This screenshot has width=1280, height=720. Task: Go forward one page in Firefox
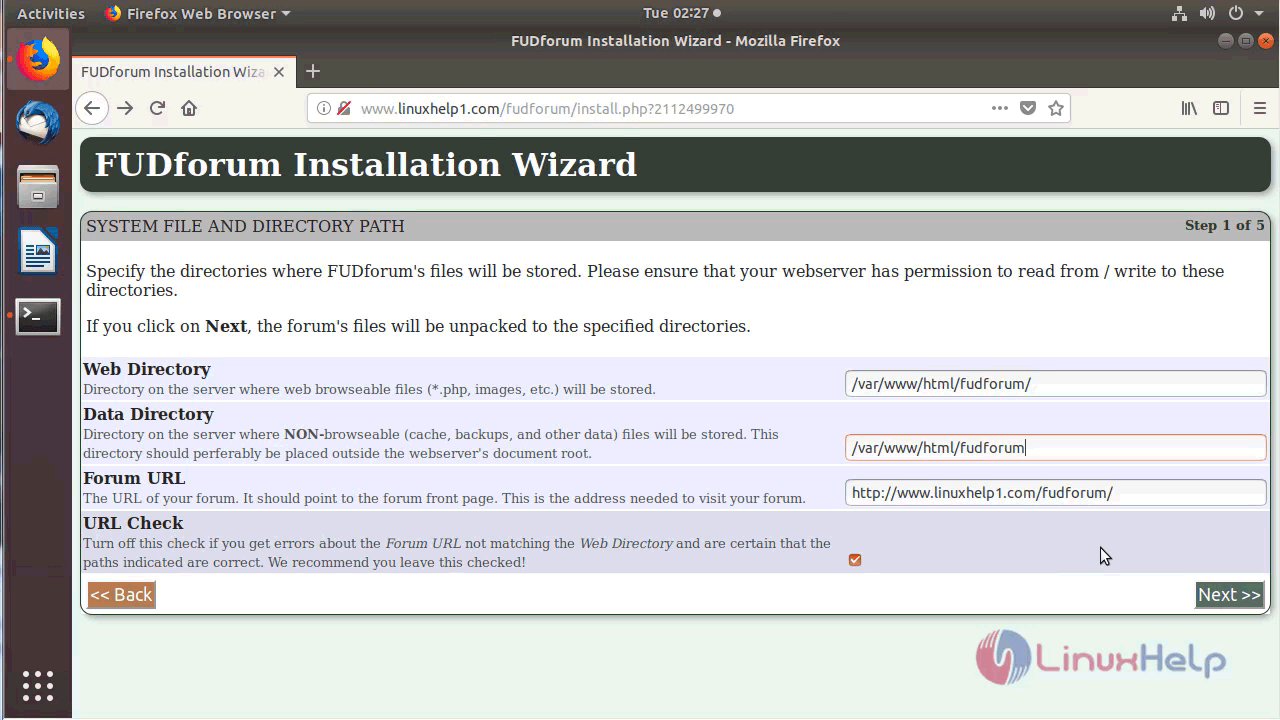pyautogui.click(x=125, y=108)
